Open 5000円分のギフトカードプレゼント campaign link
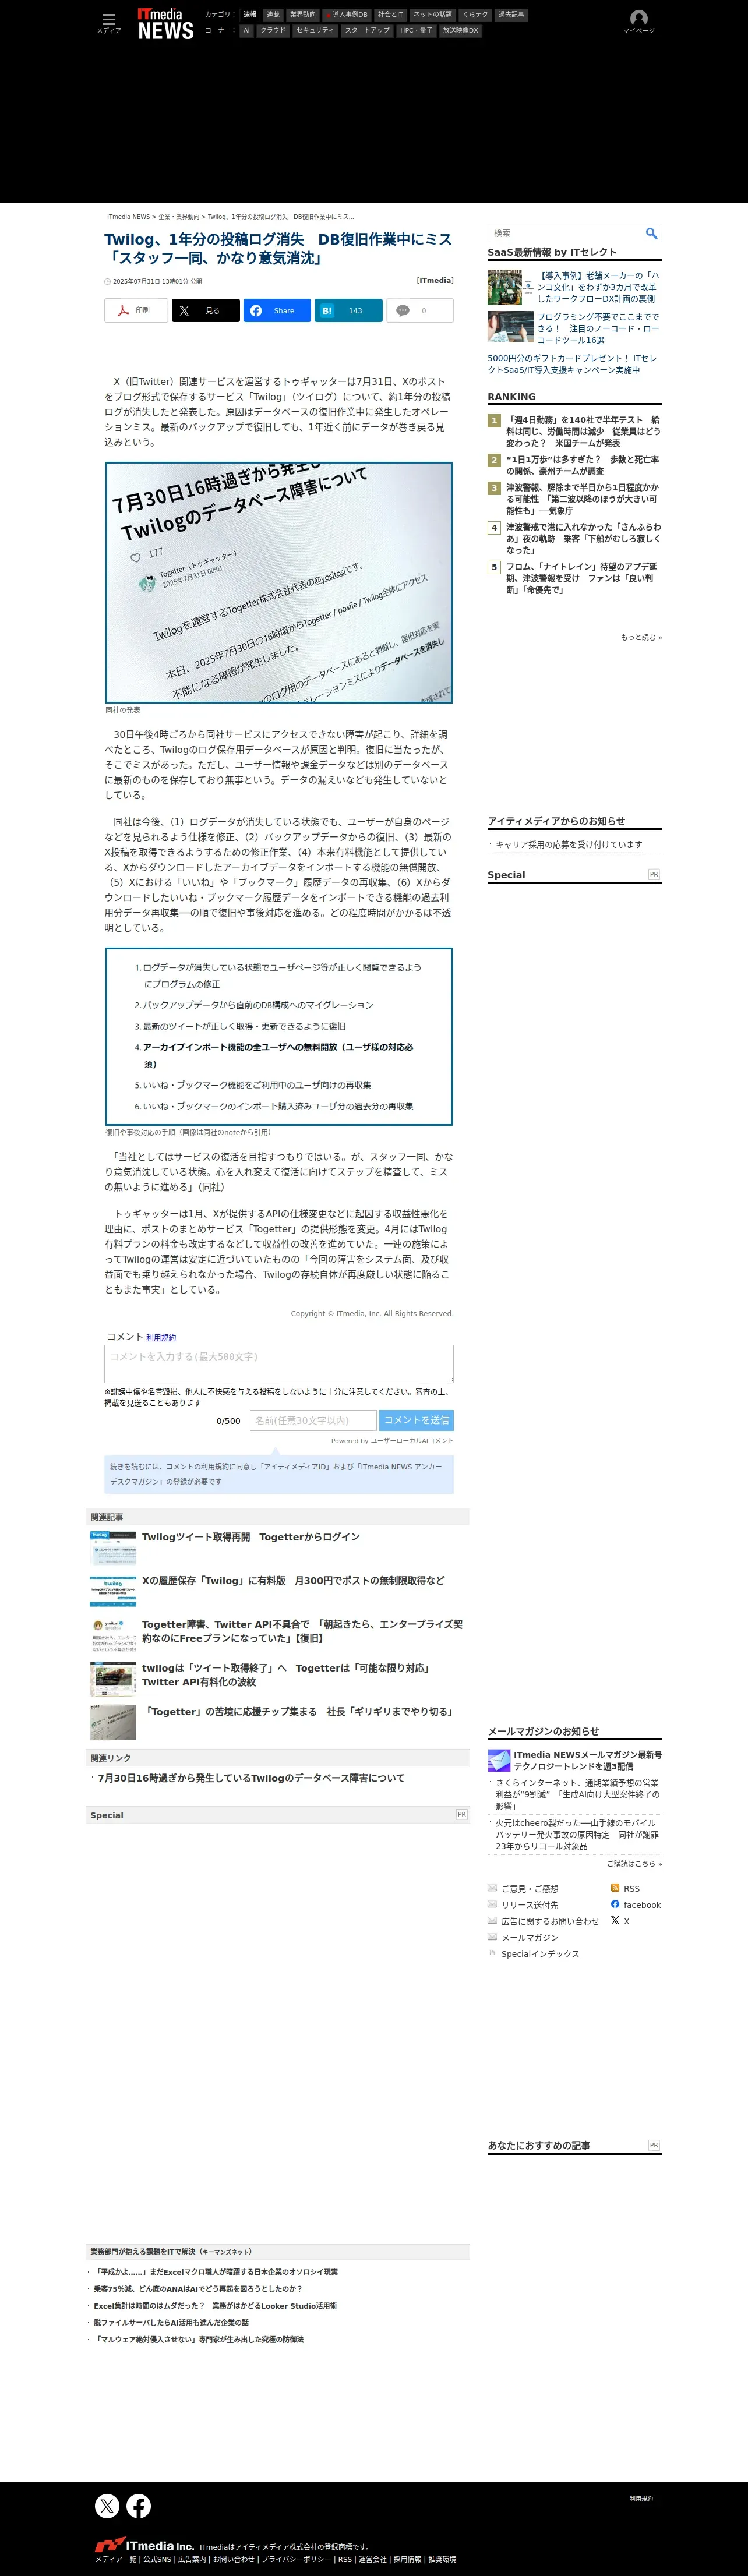Viewport: 748px width, 2576px height. tap(574, 364)
